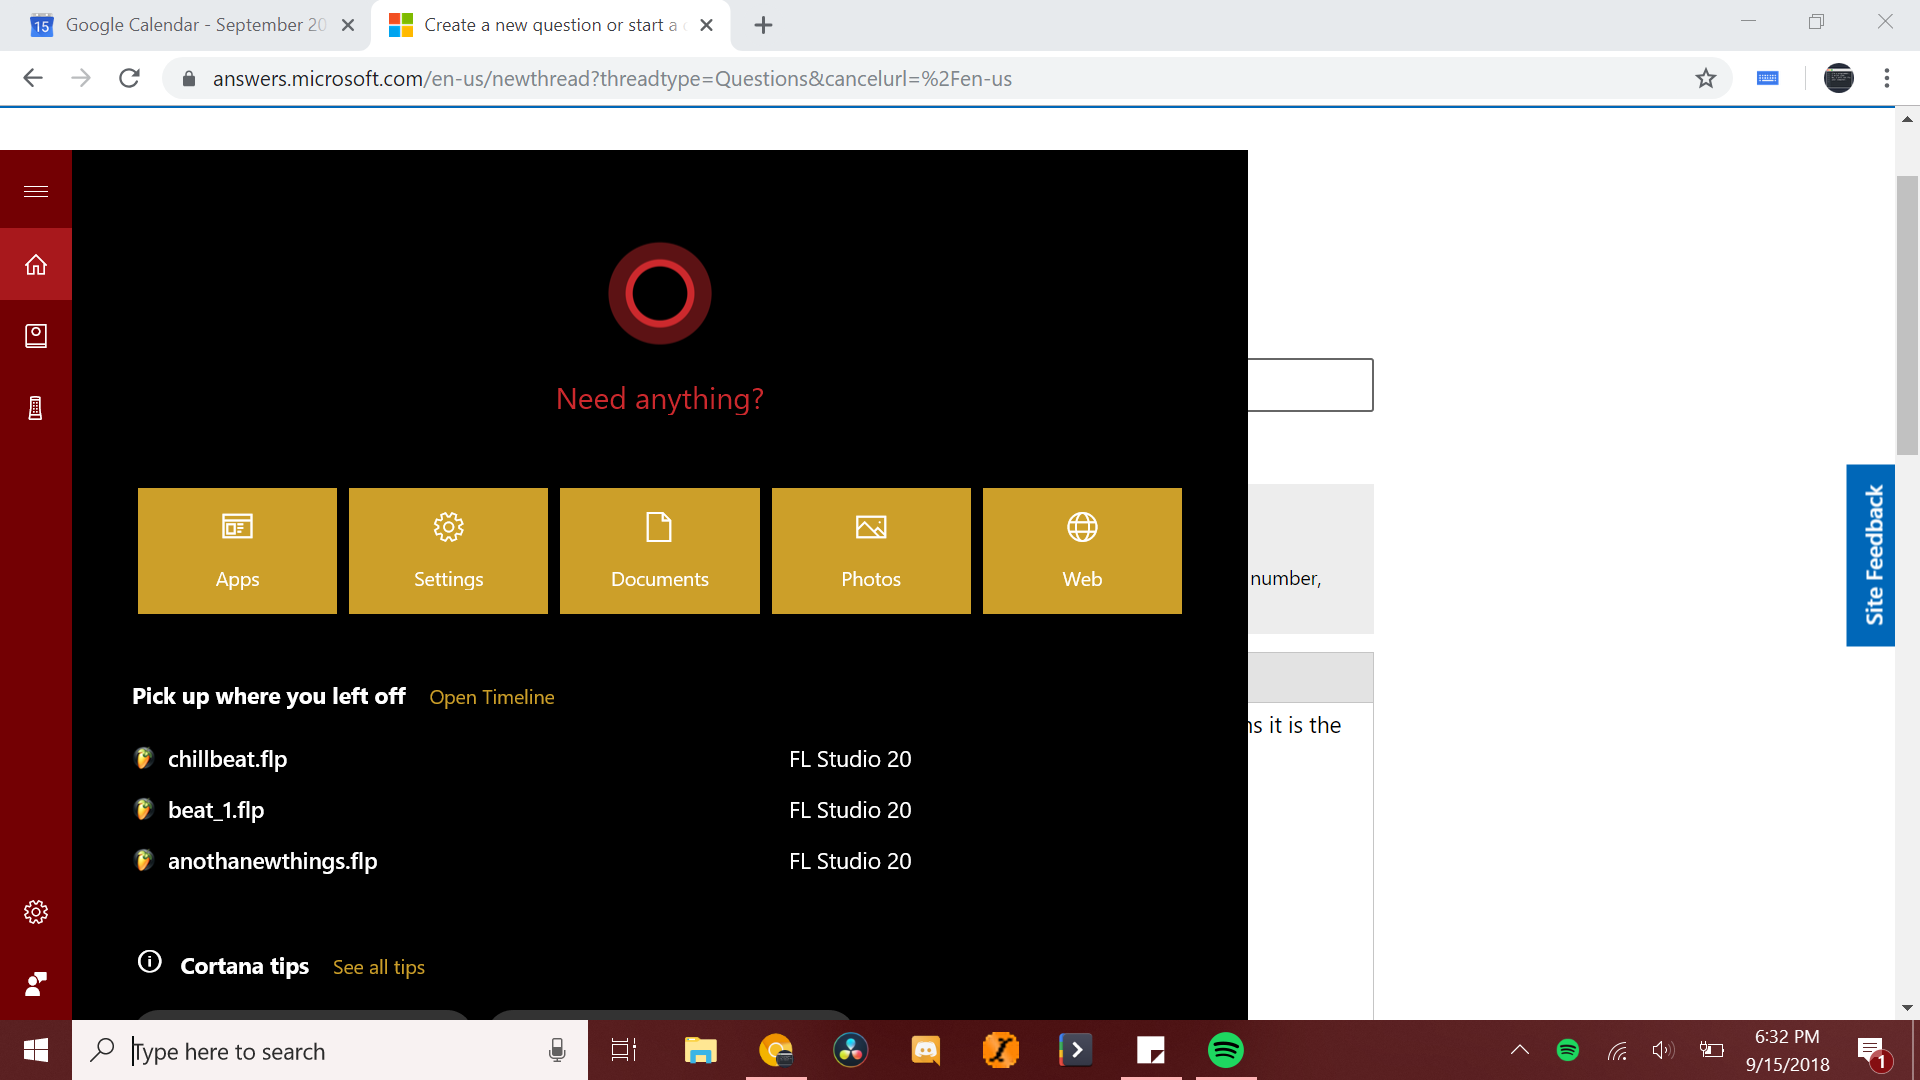
Task: Click Cortana Home icon in sidebar
Action: [x=36, y=265]
